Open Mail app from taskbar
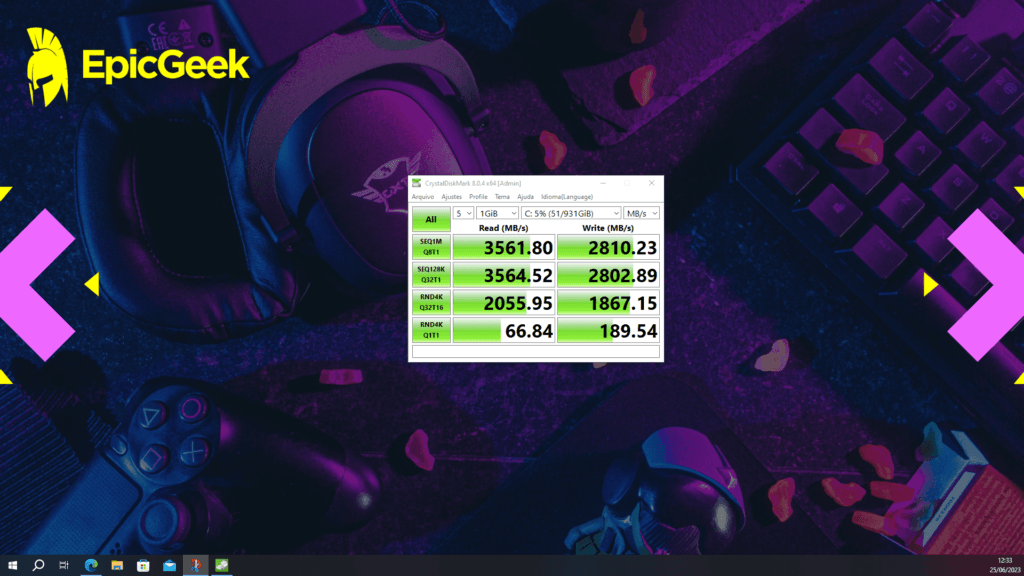 pyautogui.click(x=169, y=565)
